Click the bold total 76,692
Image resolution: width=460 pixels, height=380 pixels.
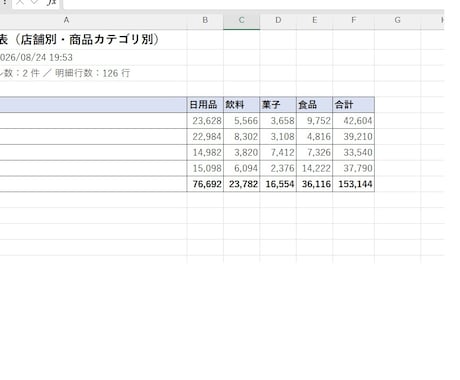pyautogui.click(x=205, y=184)
